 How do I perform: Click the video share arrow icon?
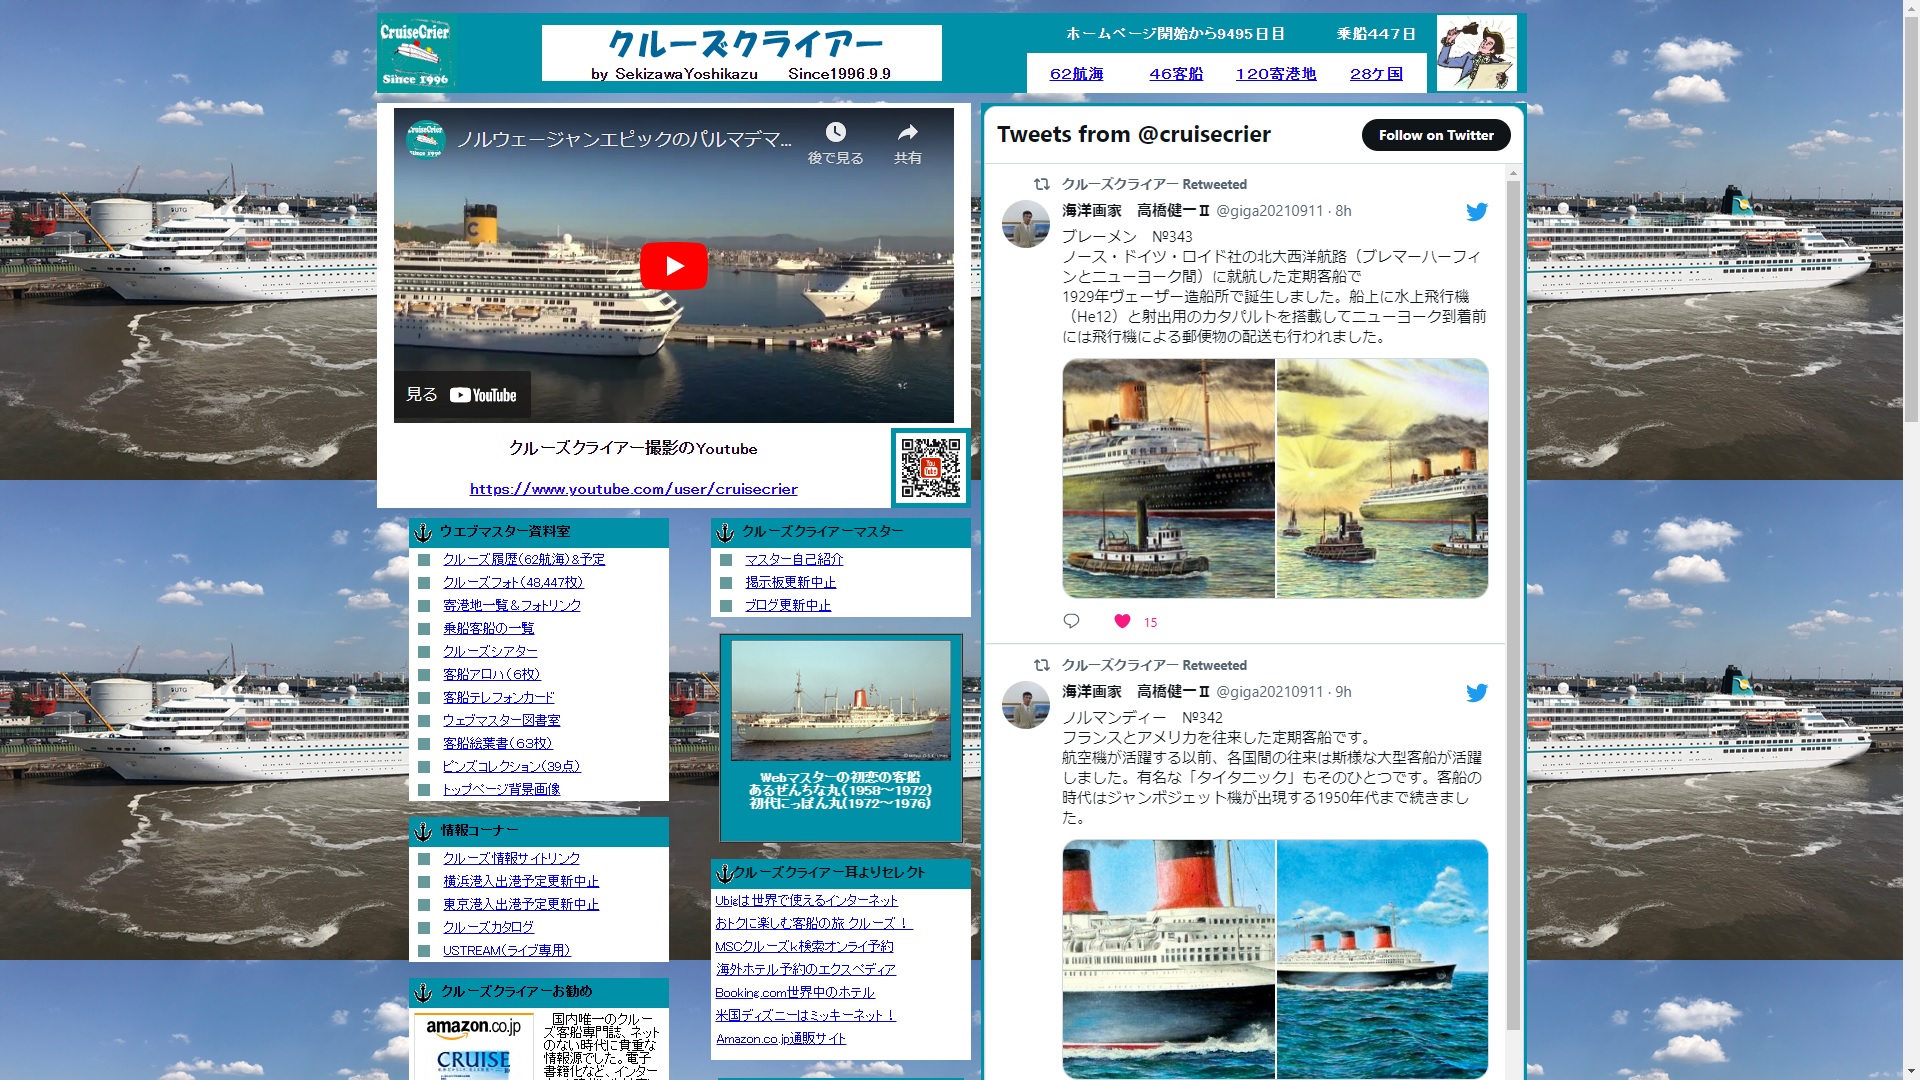(x=907, y=132)
